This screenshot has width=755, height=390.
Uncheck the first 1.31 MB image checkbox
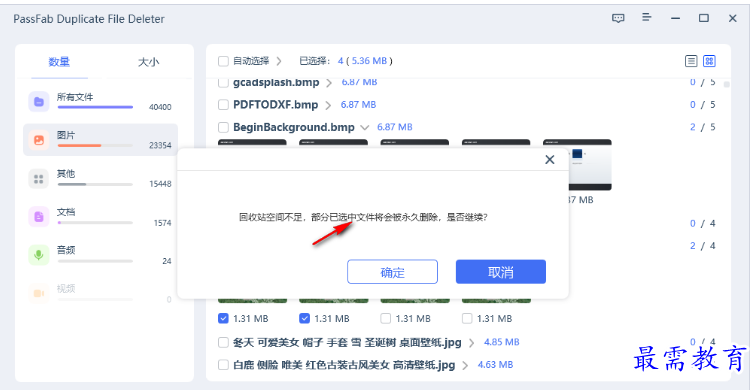(x=223, y=318)
